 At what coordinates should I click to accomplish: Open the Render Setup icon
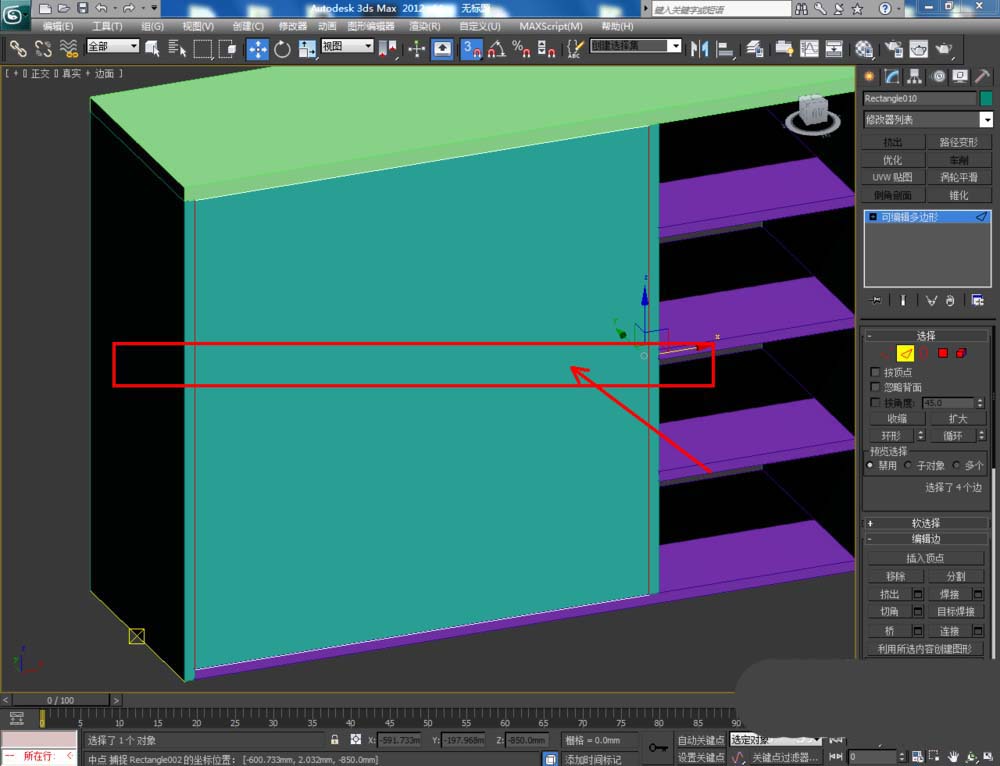(894, 49)
